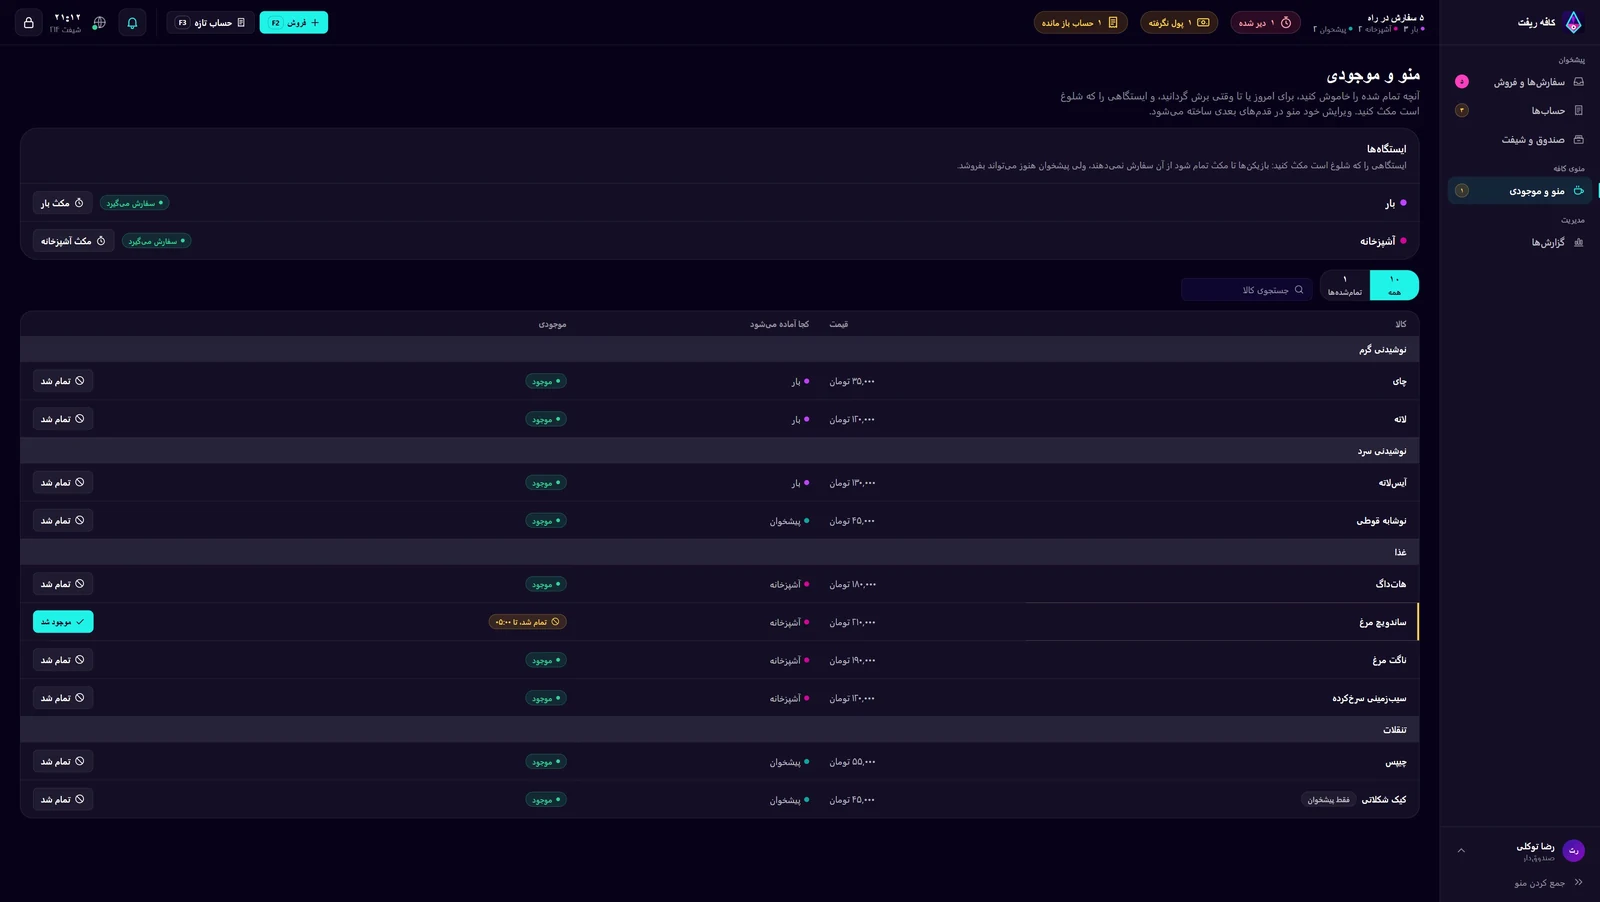Focus the جستجوی کالا search field

[1246, 290]
